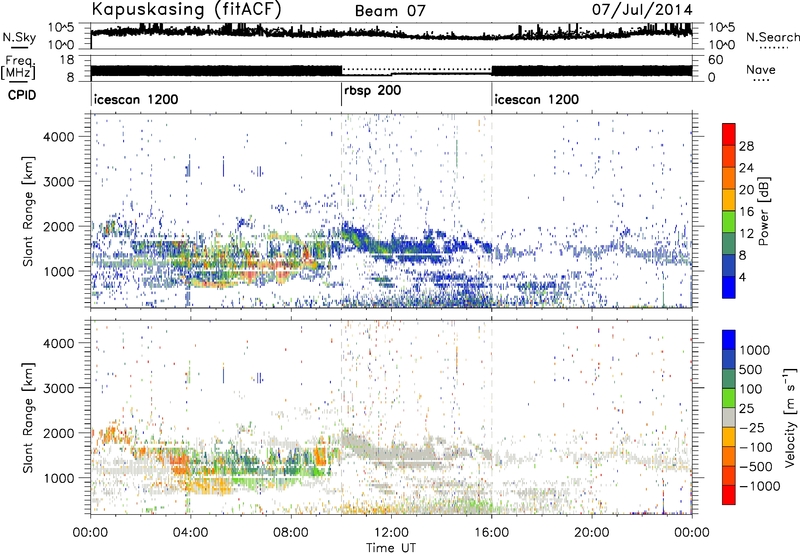Image resolution: width=800 pixels, height=554 pixels.
Task: Click the "20" value on the Power scale
Action: pos(746,190)
